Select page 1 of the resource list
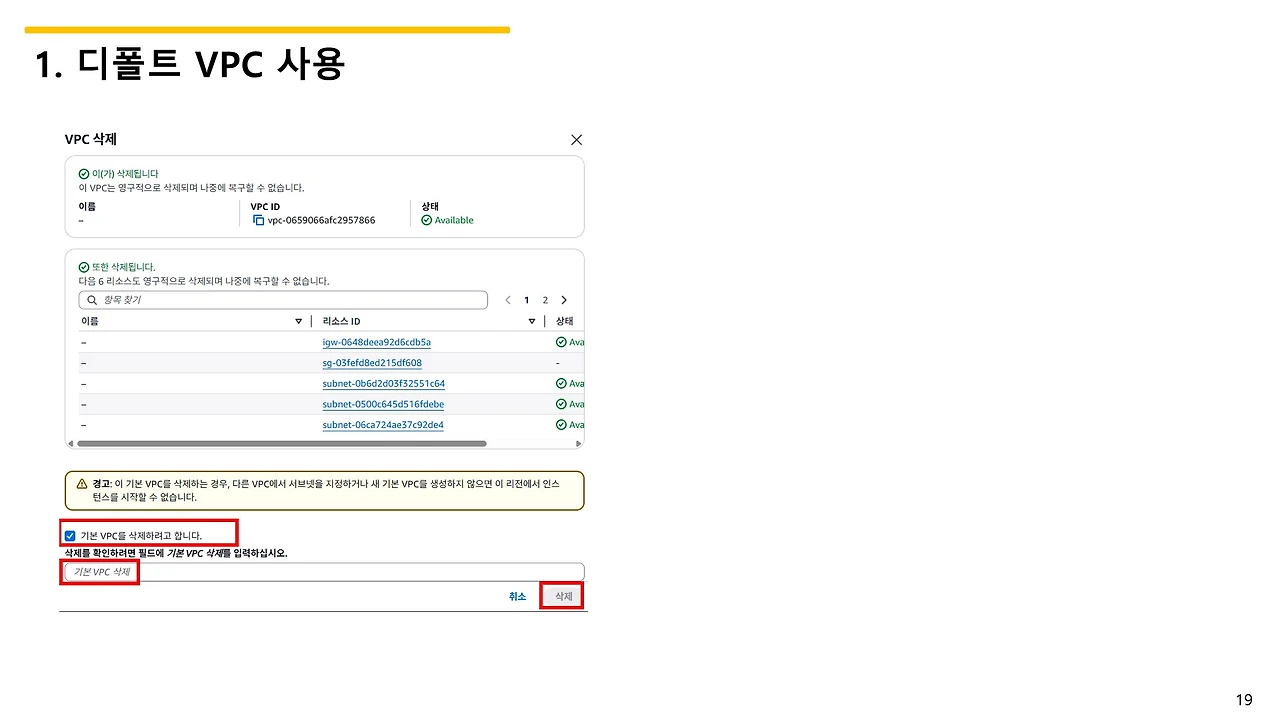The height and width of the screenshot is (720, 1280). [526, 299]
